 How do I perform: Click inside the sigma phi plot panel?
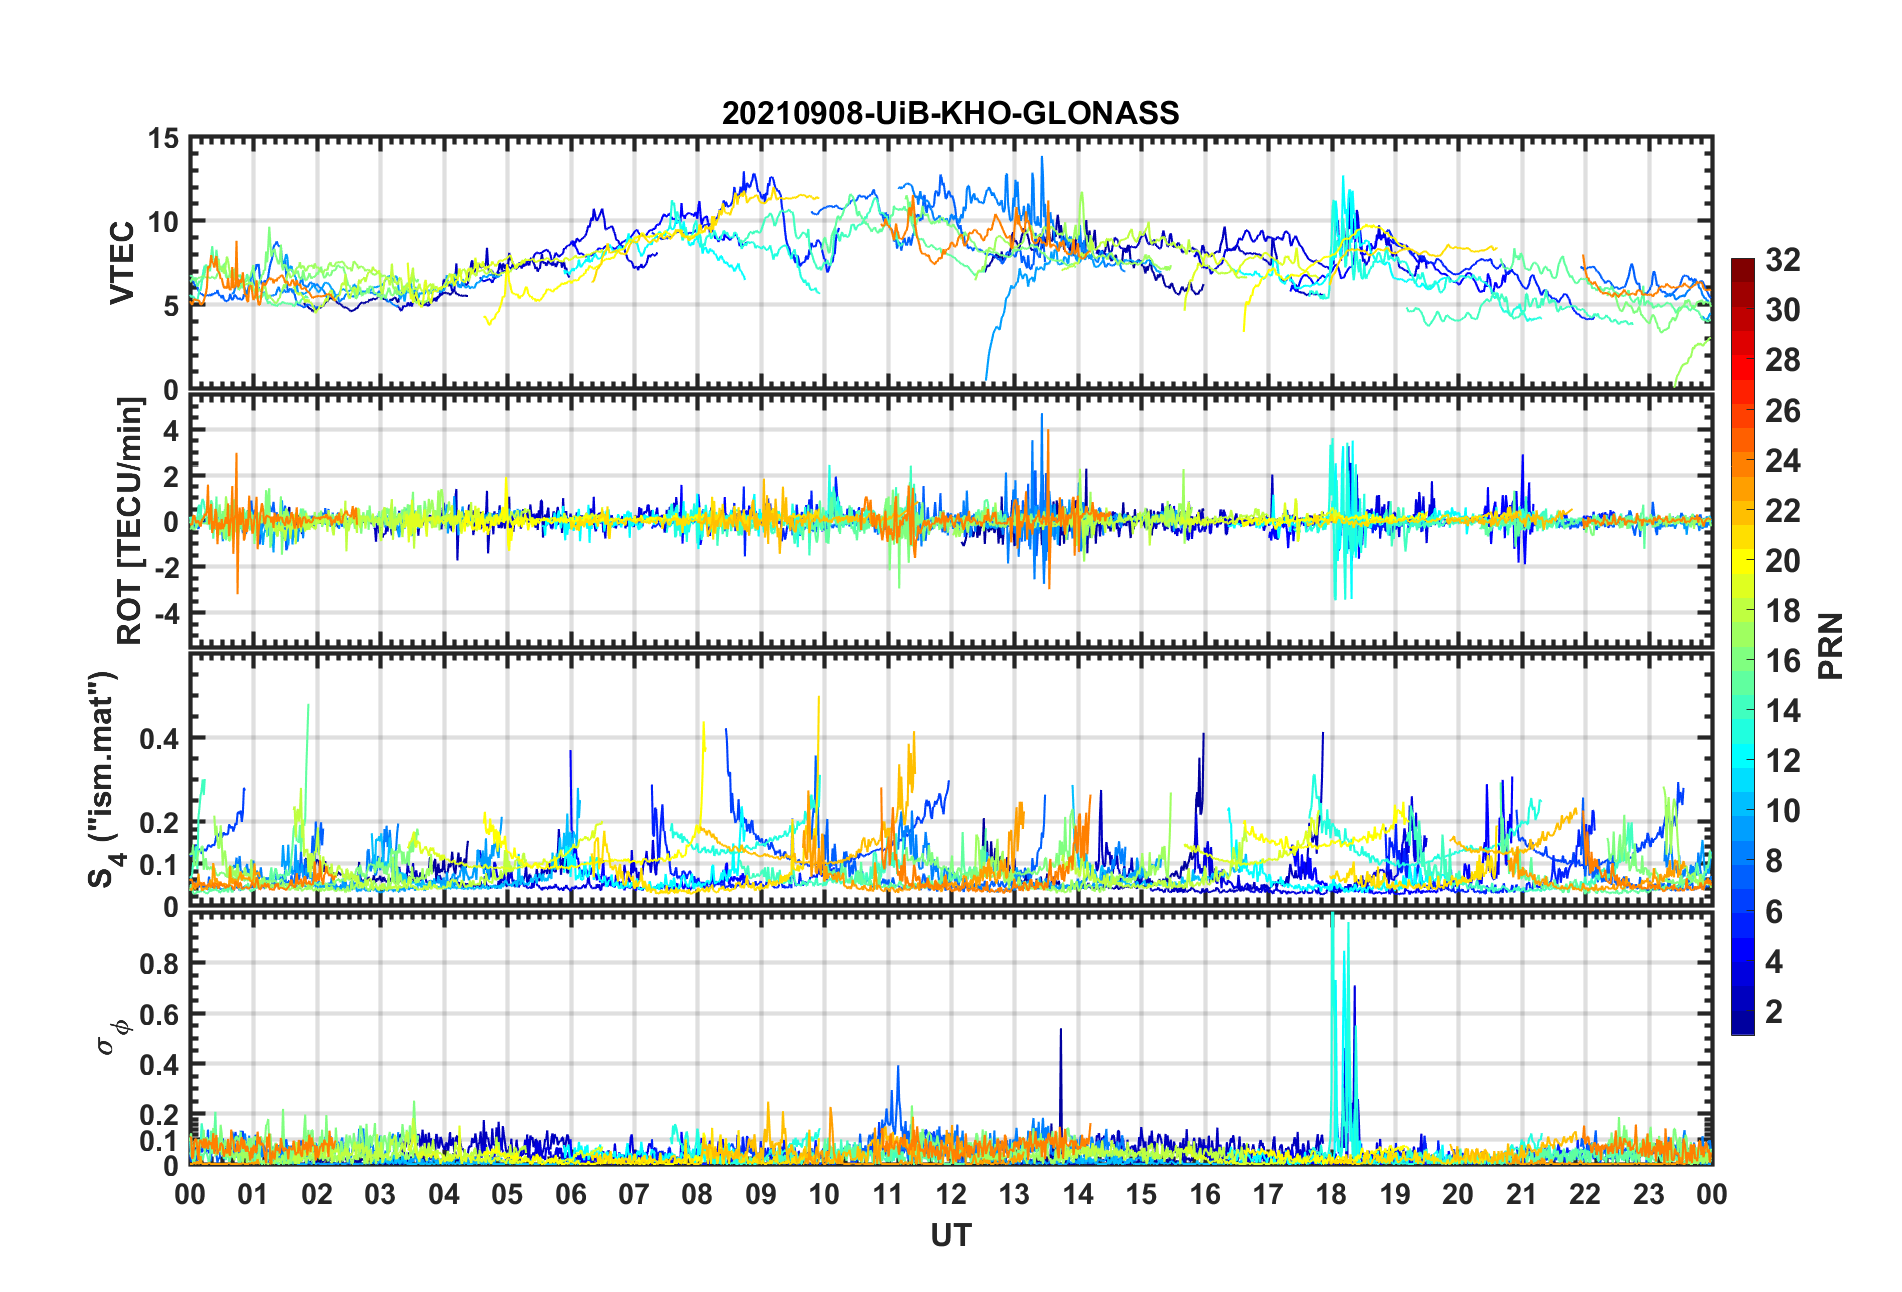point(950,1038)
